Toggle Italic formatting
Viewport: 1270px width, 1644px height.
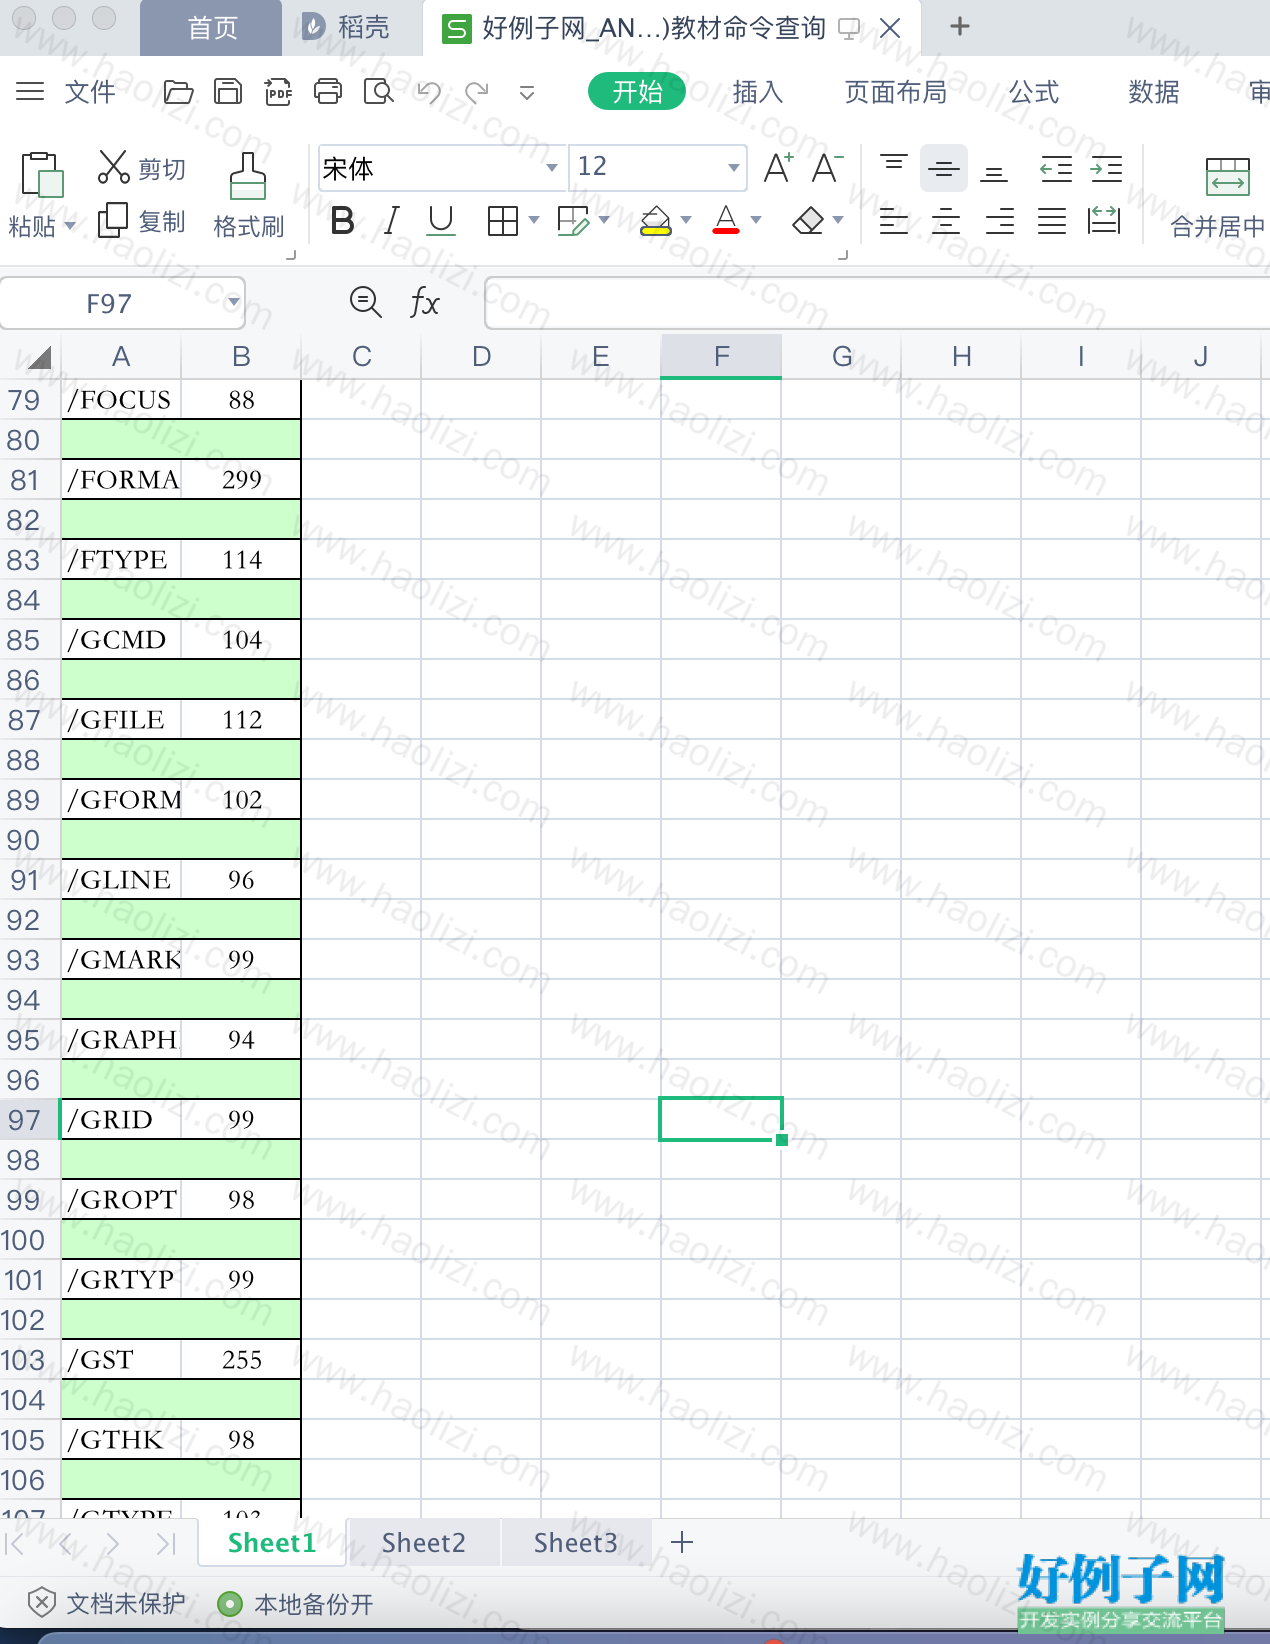coord(392,220)
